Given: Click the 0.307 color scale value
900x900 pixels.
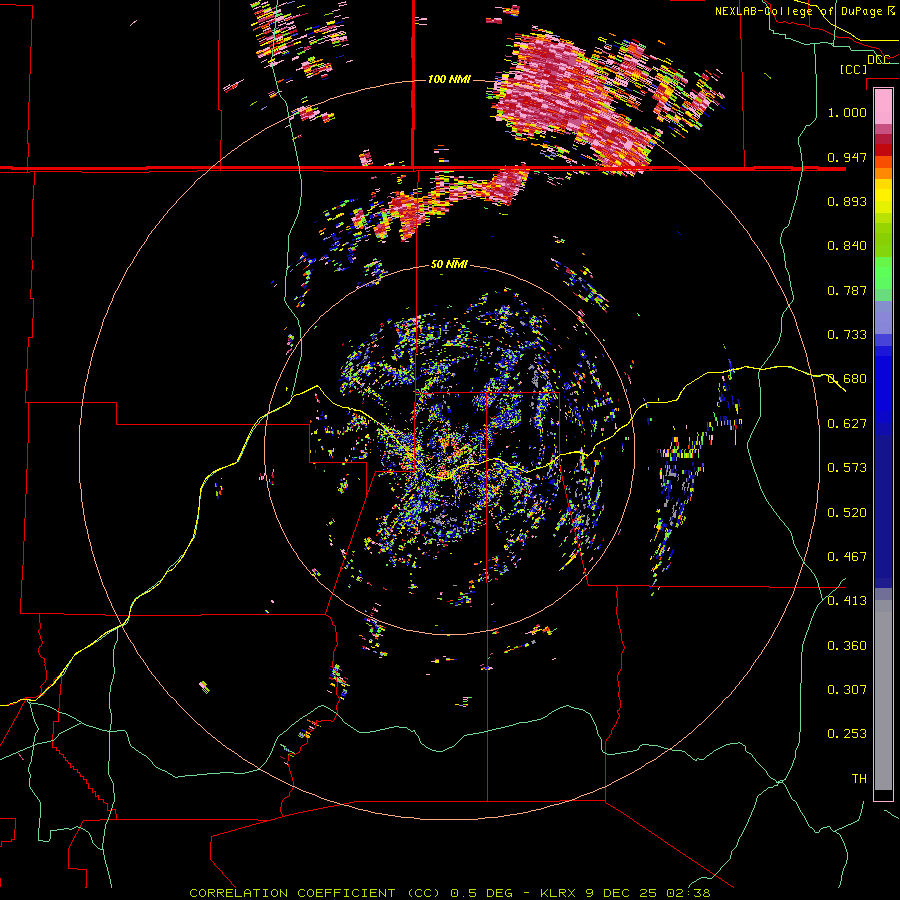Looking at the screenshot, I should pos(847,690).
